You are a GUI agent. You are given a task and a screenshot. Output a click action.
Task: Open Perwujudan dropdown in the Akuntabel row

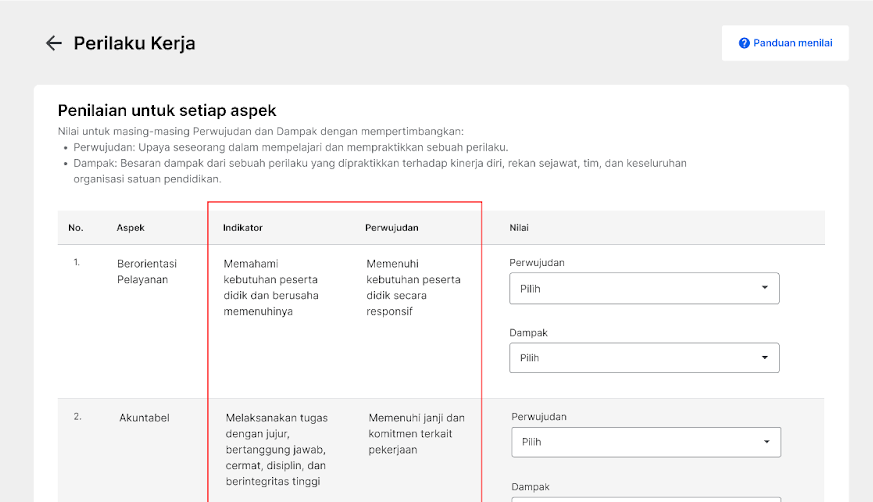pos(645,442)
